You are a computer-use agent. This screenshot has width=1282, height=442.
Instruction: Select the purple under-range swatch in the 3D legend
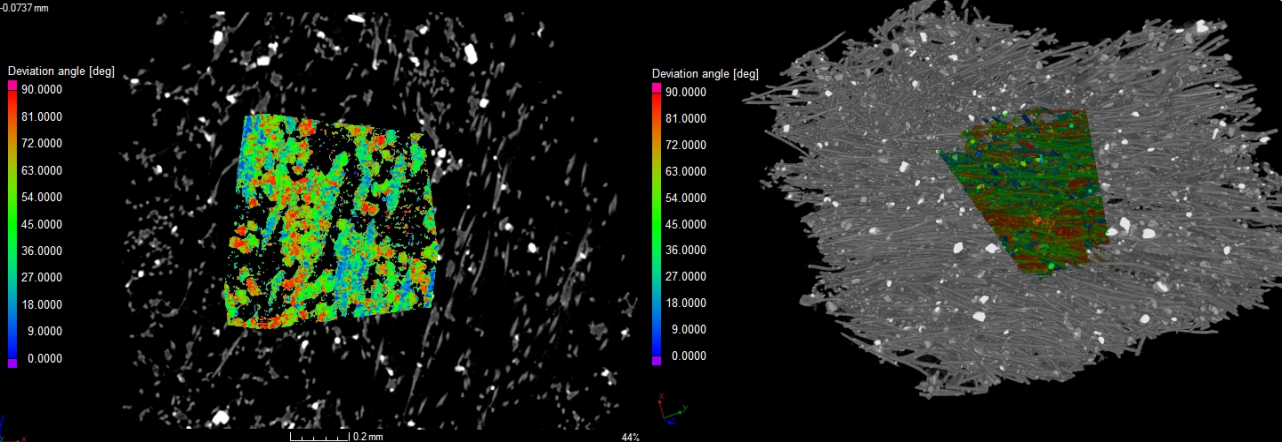tap(656, 363)
